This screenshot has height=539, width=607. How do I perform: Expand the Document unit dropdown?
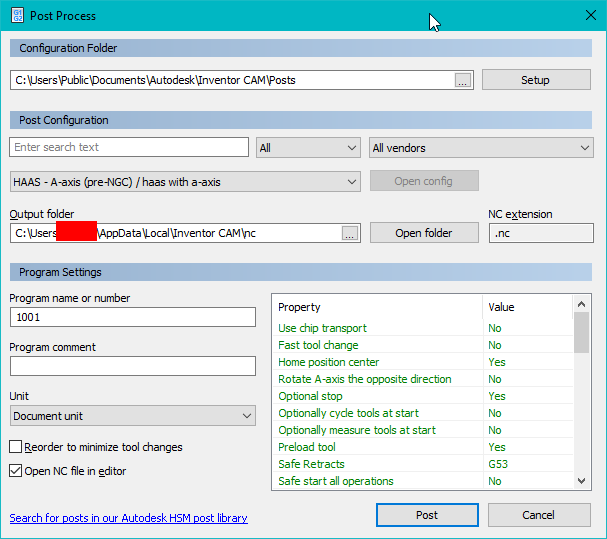pos(133,416)
